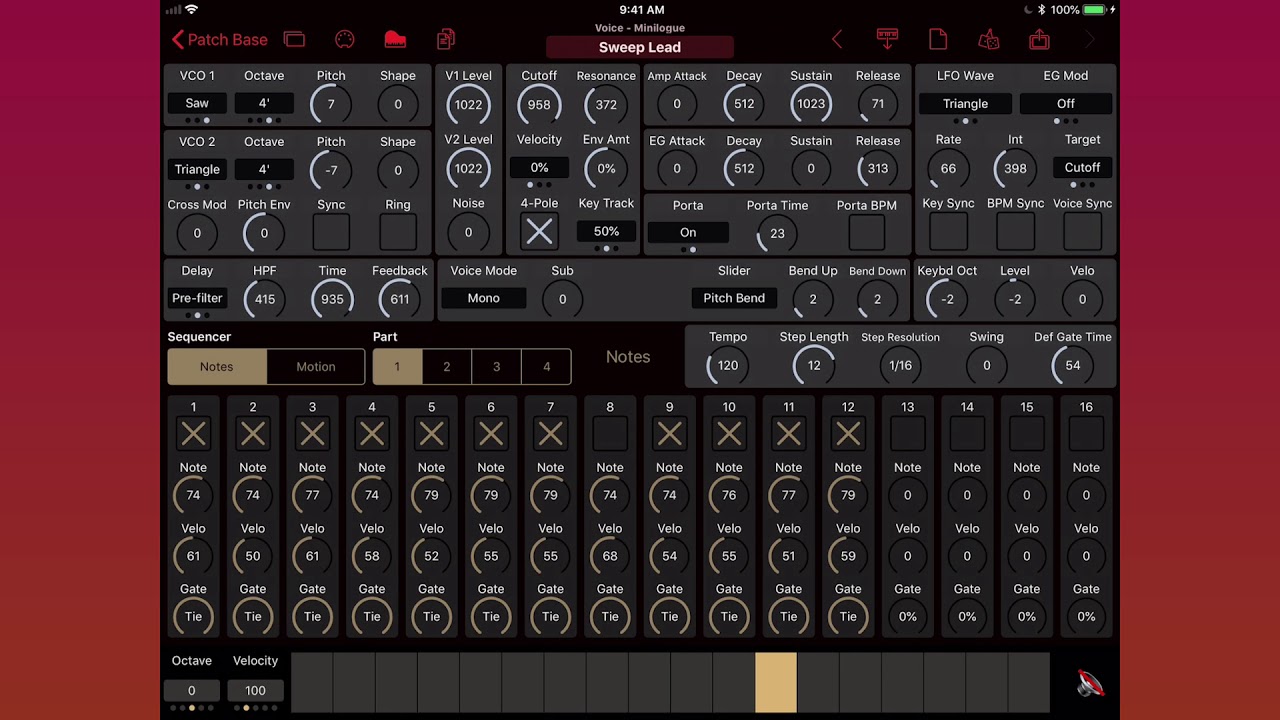
Task: Select the red piano keyboard icon
Action: [395, 39]
